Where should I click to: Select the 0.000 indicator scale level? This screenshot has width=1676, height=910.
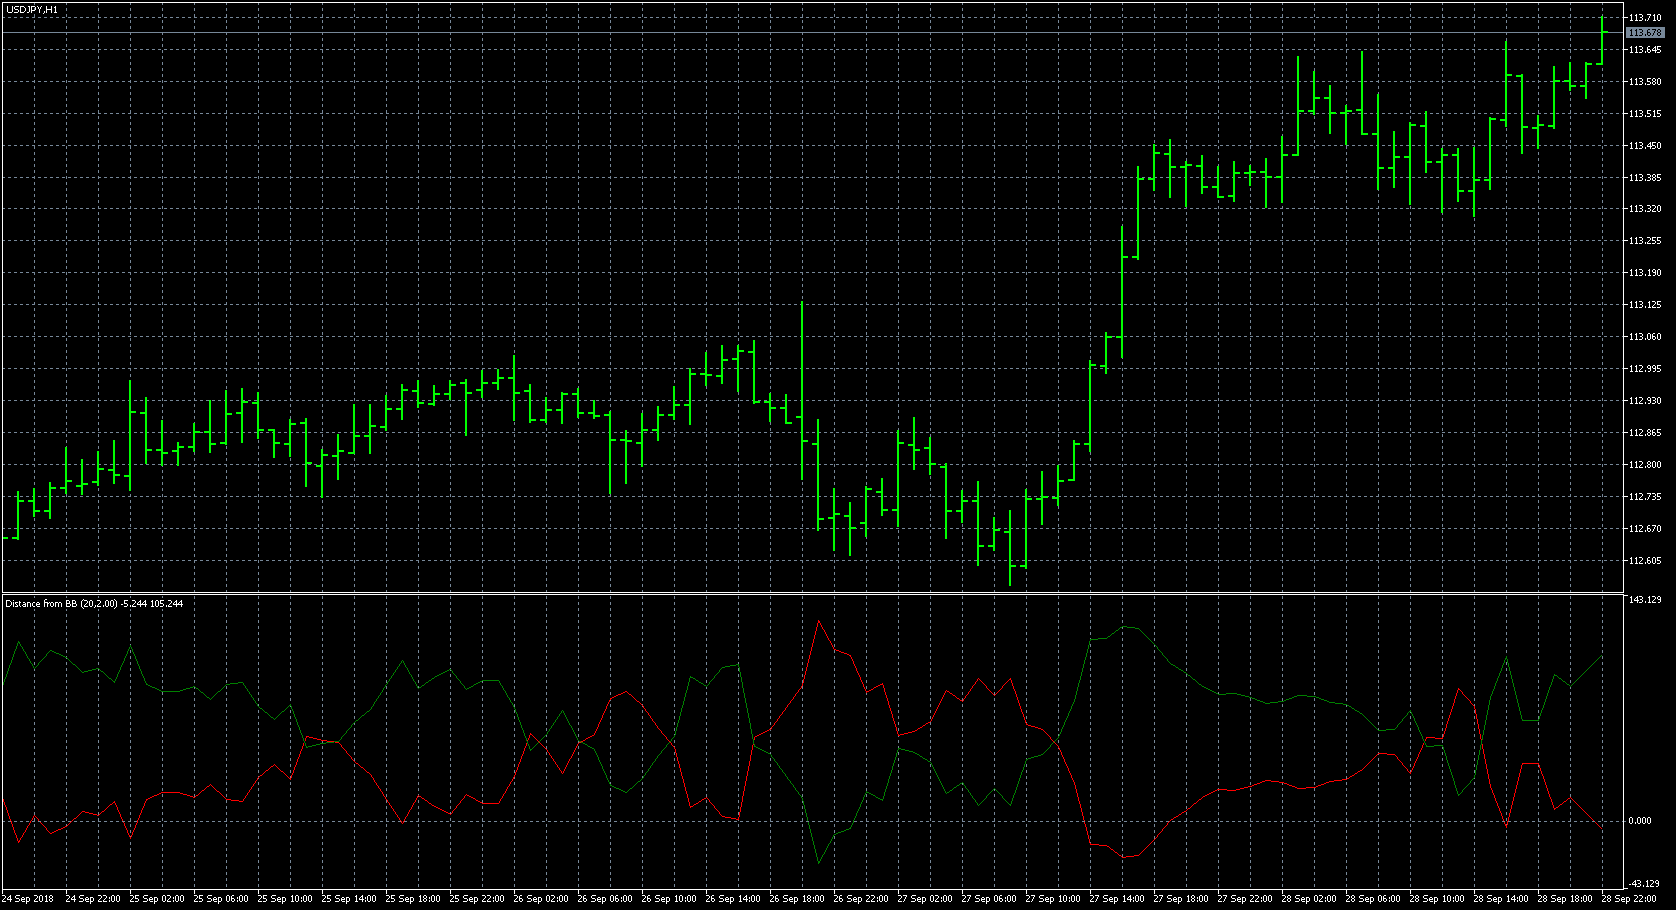pyautogui.click(x=1640, y=821)
